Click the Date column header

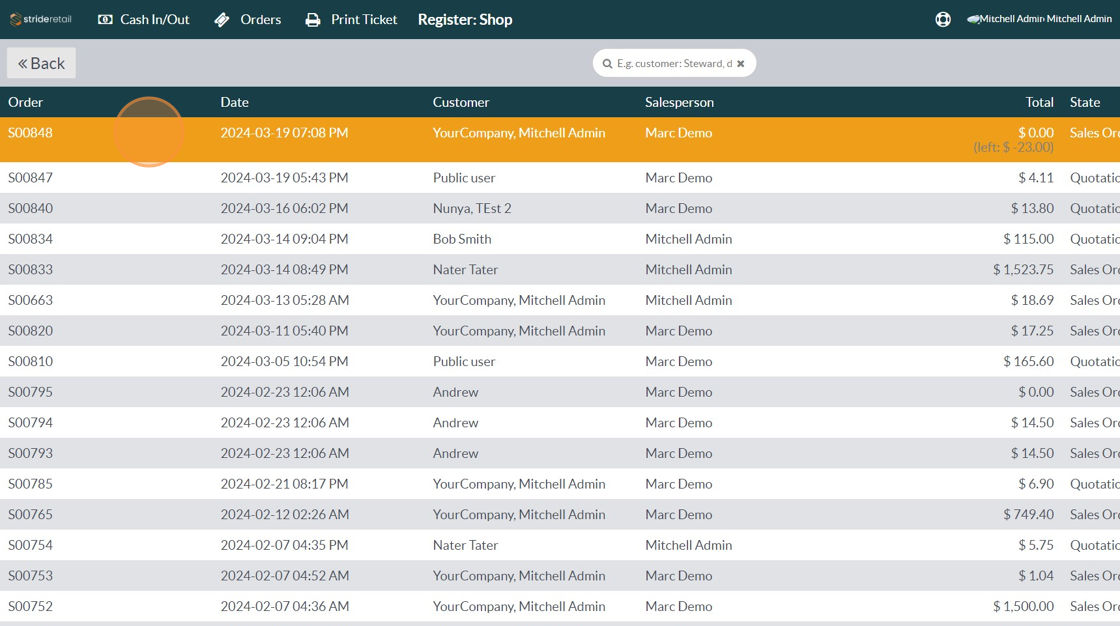(x=234, y=102)
